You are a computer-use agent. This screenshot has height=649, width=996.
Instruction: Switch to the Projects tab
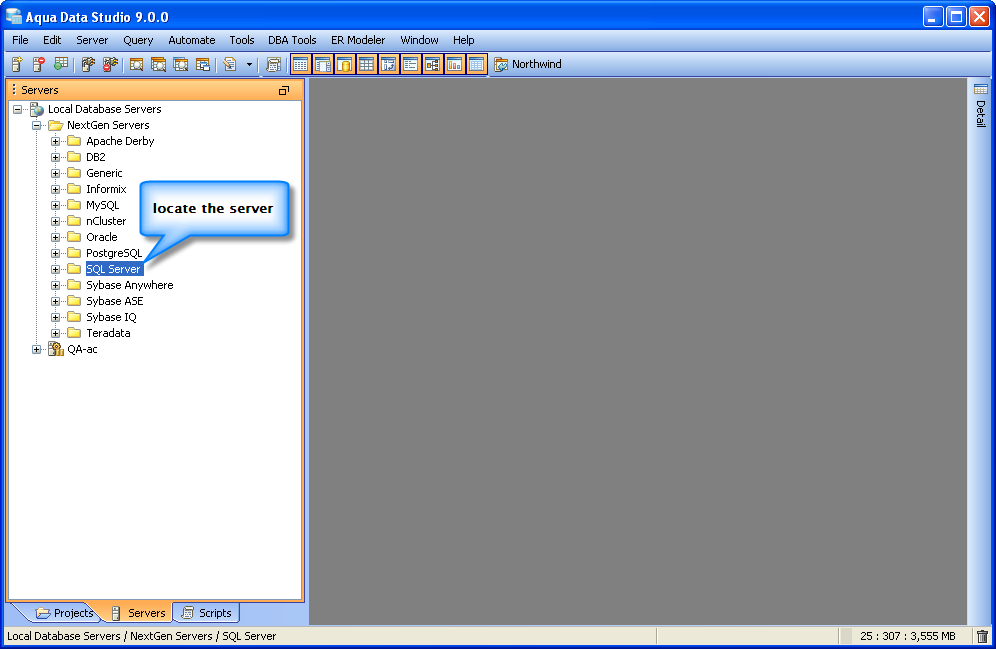65,613
